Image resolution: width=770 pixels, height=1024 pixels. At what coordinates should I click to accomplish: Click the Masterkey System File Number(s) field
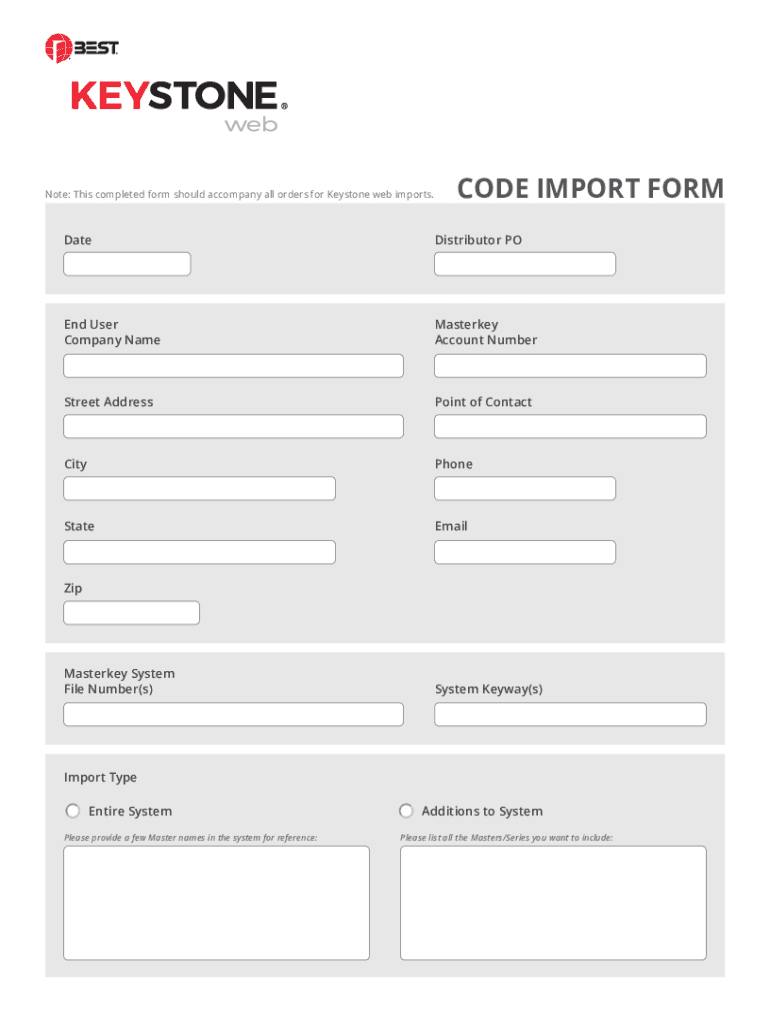click(233, 714)
